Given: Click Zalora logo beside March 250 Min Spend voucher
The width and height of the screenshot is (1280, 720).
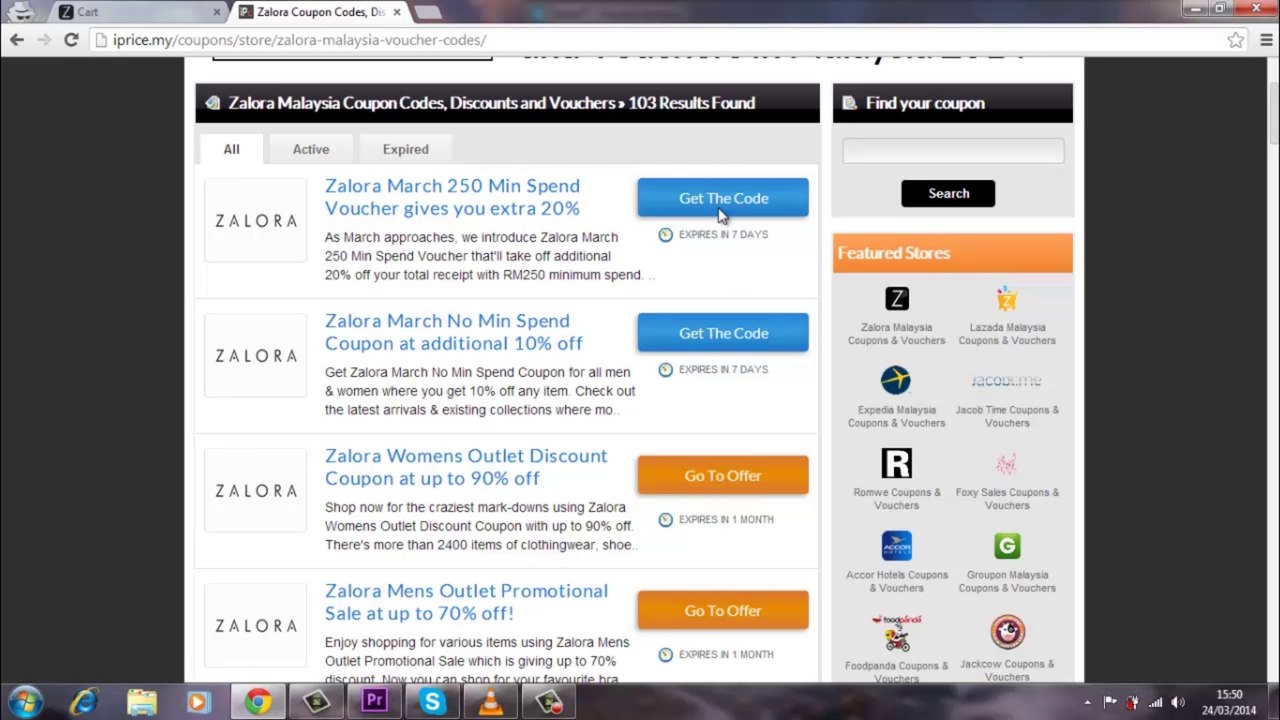Looking at the screenshot, I should (256, 221).
